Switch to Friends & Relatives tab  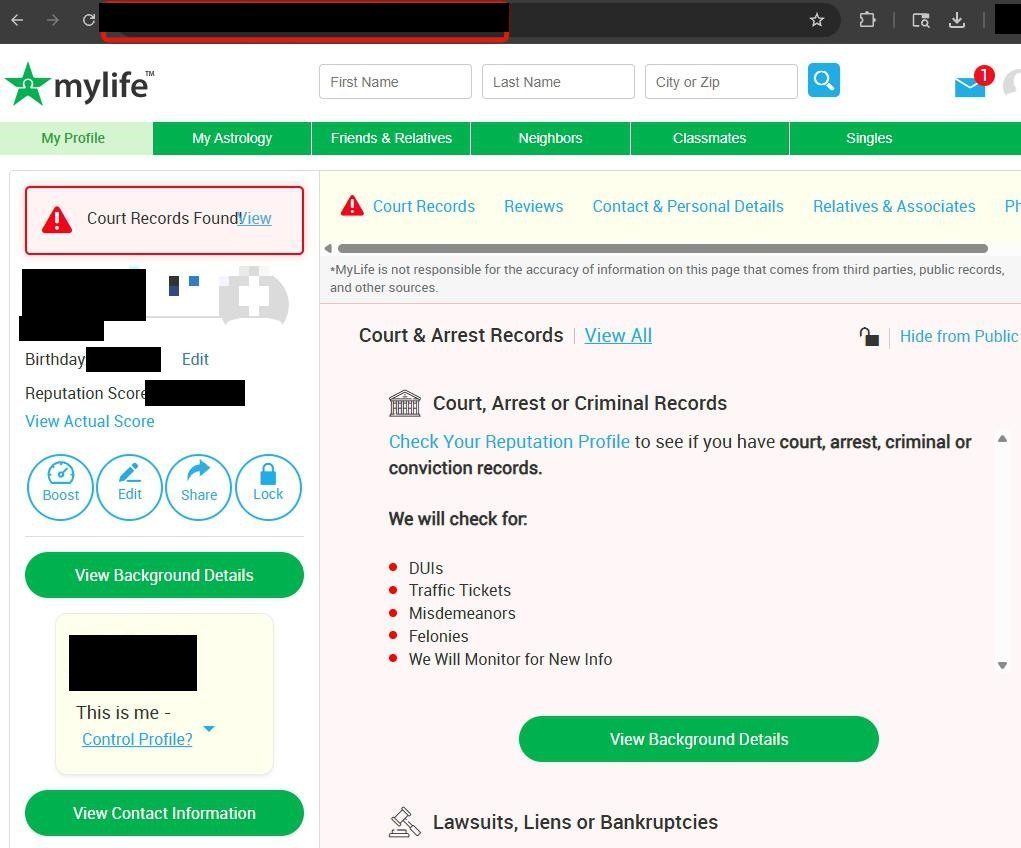(x=391, y=138)
